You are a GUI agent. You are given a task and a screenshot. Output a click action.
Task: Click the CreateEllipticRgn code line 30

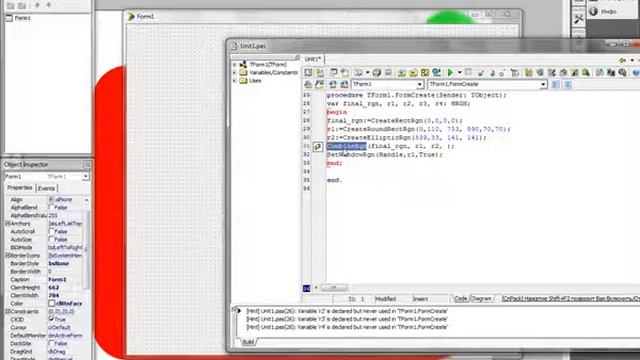pyautogui.click(x=407, y=138)
